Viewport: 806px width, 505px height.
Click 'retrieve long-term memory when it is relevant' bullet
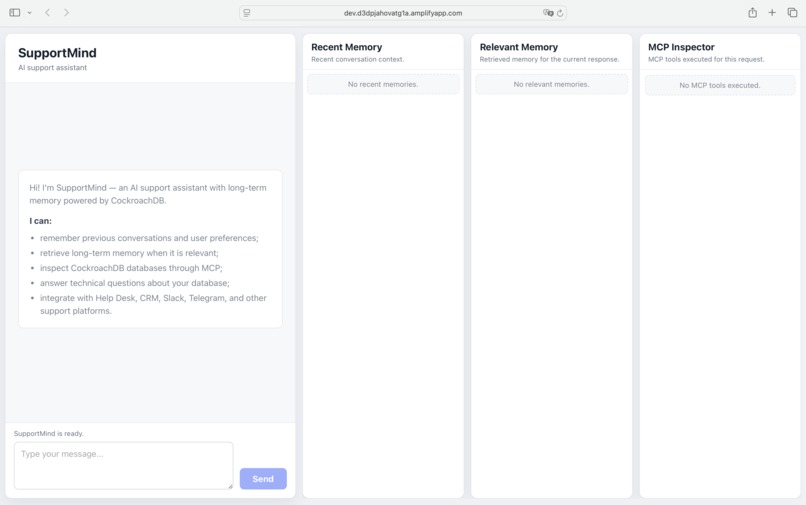point(129,253)
